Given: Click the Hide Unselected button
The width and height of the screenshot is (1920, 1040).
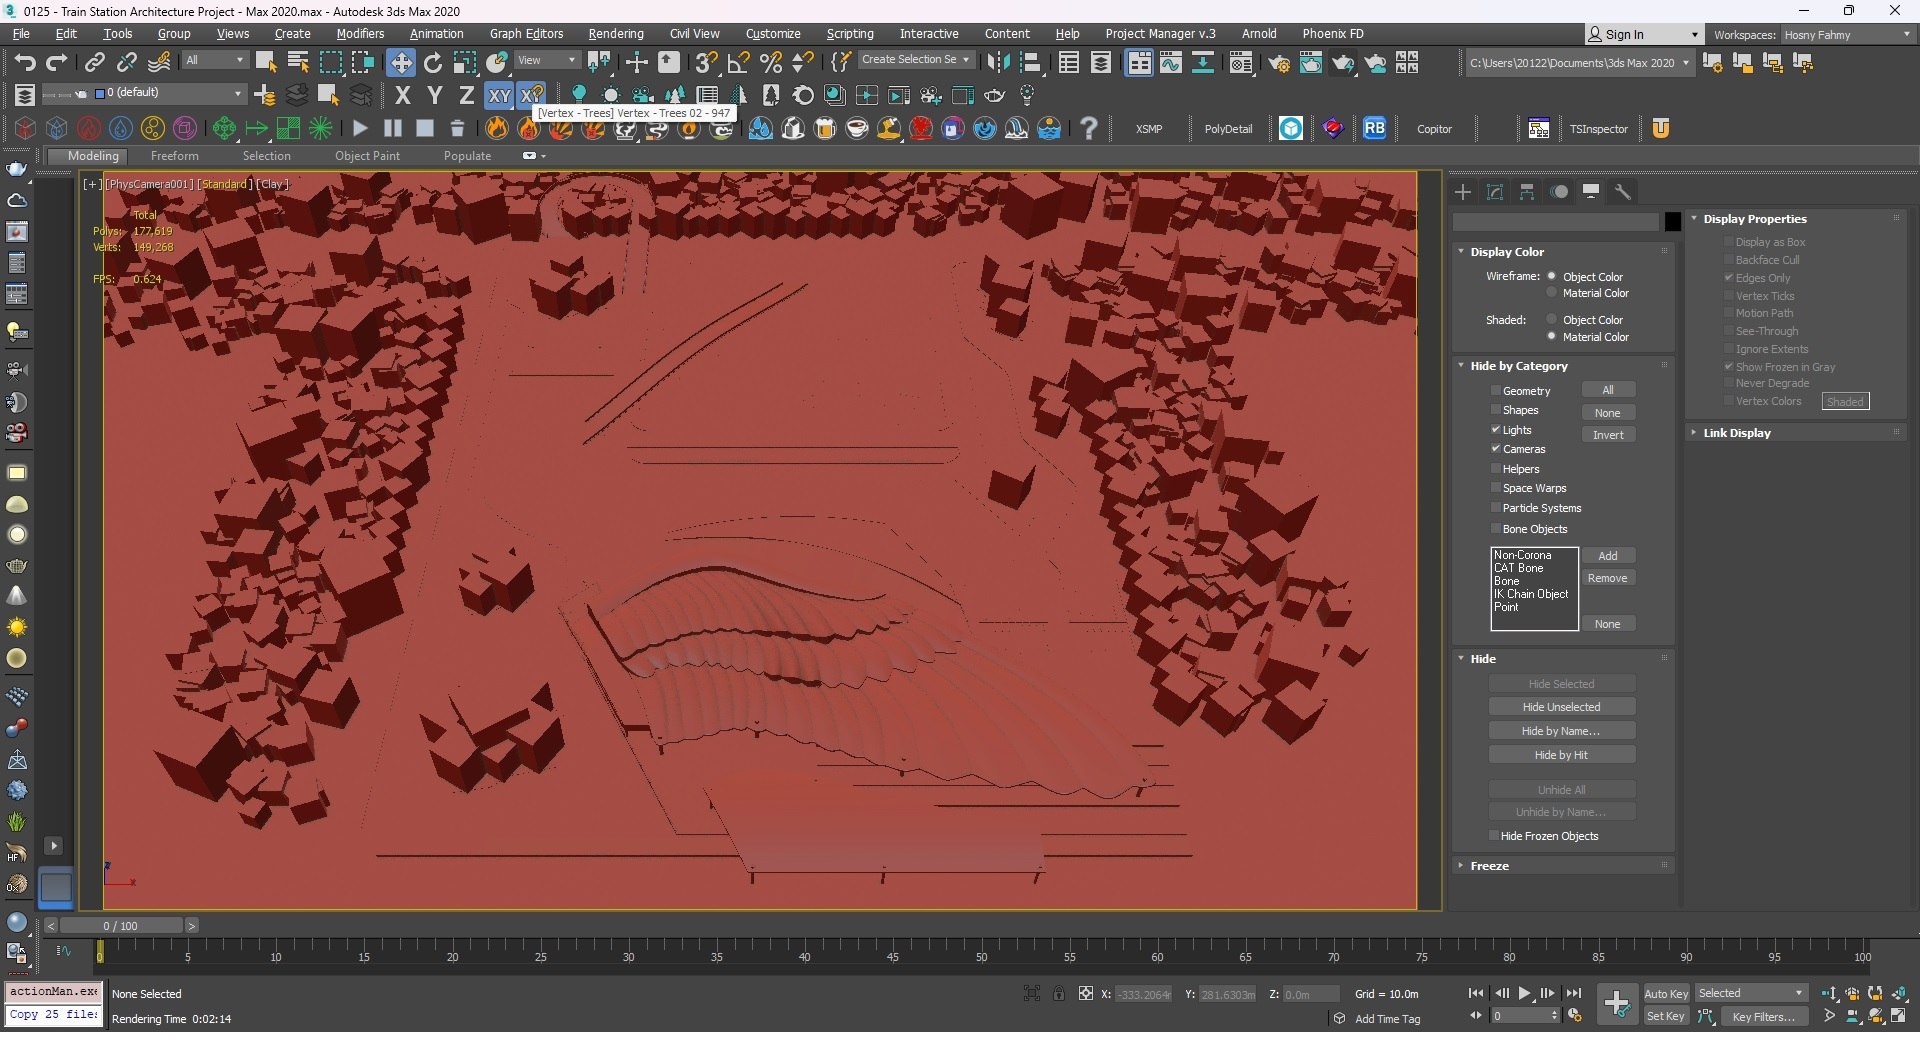Looking at the screenshot, I should (x=1561, y=707).
